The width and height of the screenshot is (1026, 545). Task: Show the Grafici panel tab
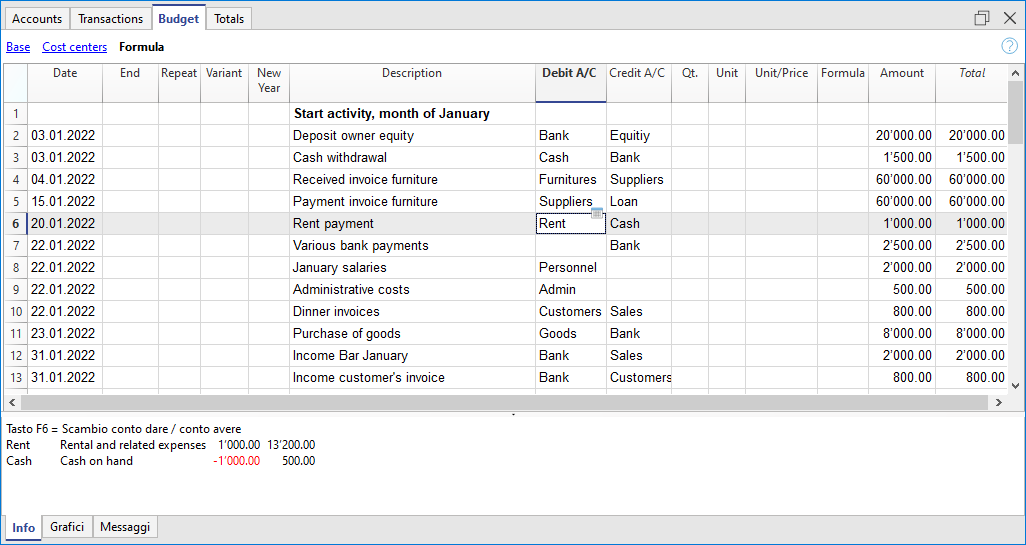(x=67, y=527)
